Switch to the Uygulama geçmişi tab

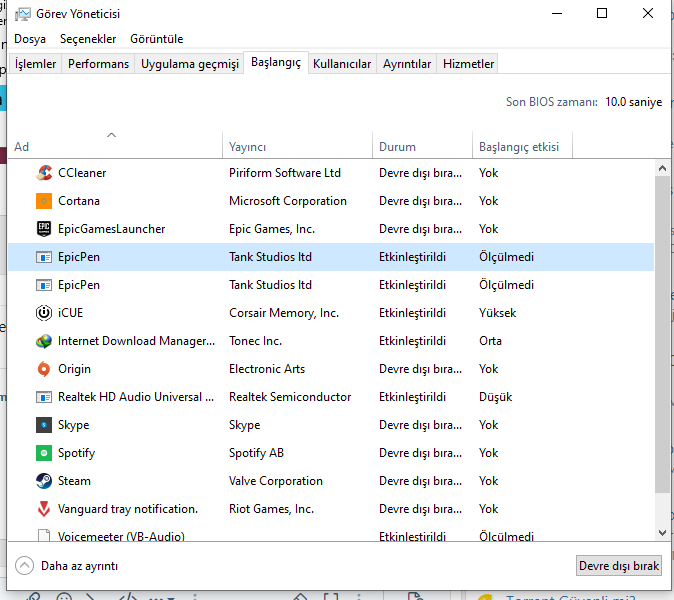(x=190, y=64)
